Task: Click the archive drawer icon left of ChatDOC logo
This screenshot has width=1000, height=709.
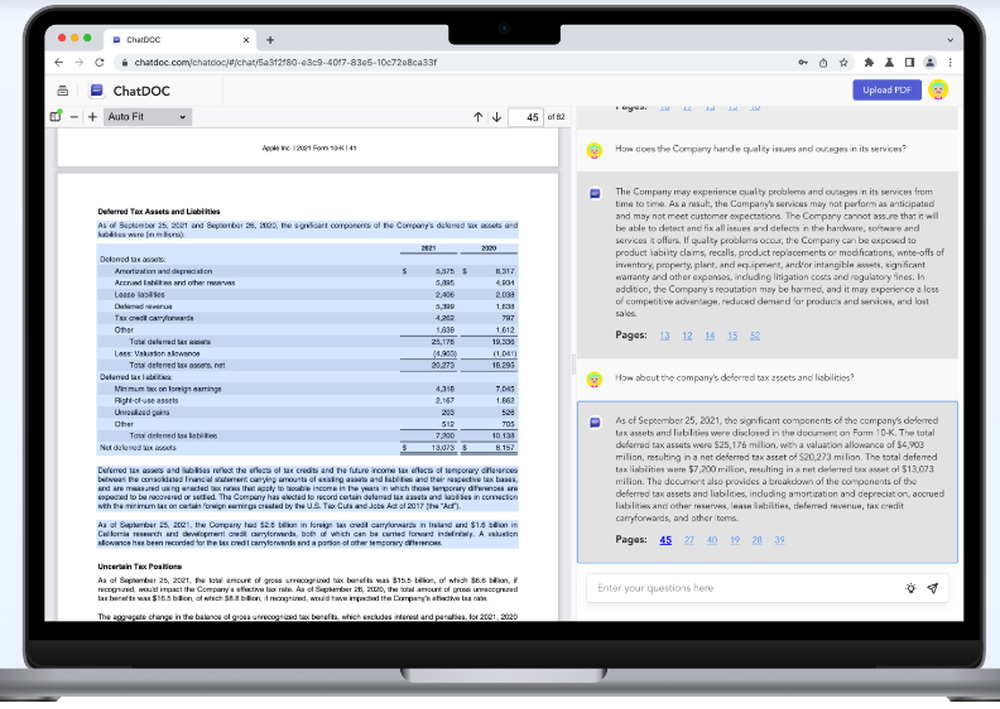Action: point(62,91)
